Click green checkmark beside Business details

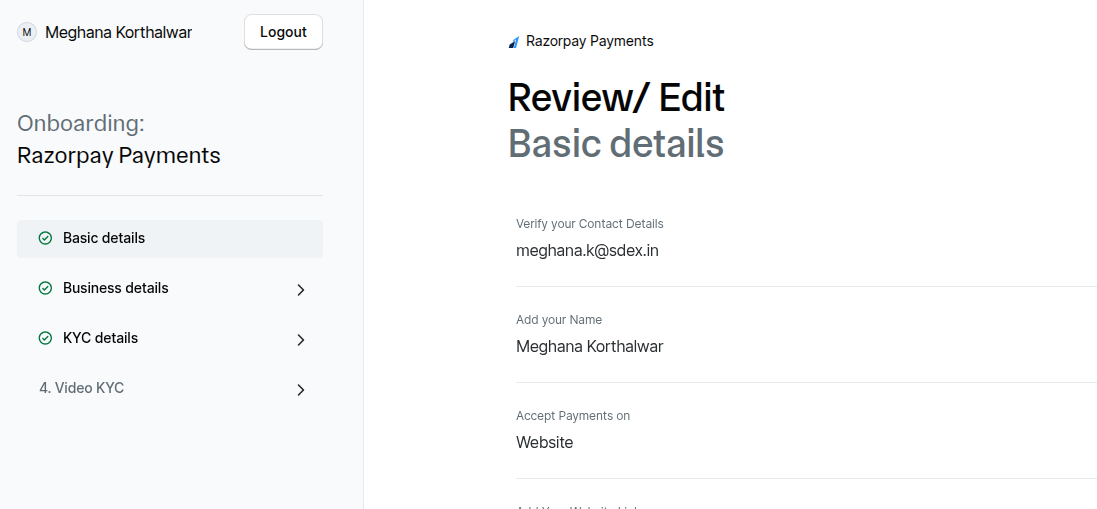45,288
